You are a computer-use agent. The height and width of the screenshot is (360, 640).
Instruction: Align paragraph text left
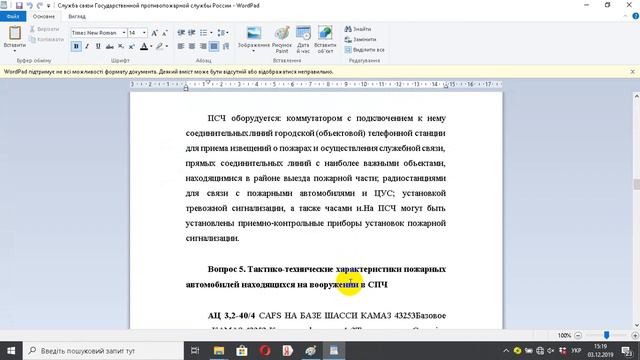(x=181, y=47)
